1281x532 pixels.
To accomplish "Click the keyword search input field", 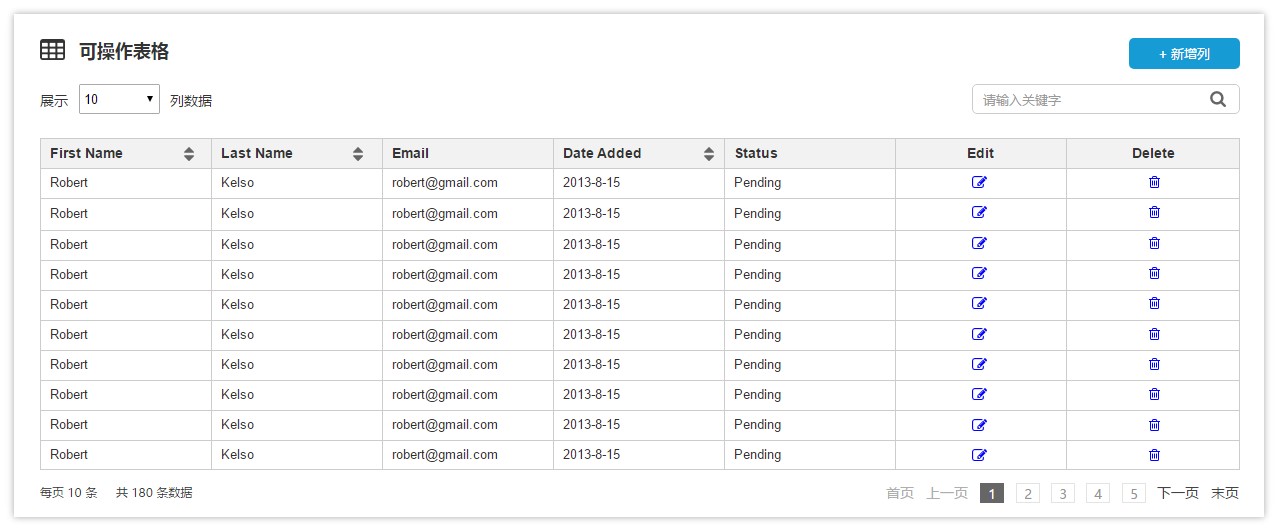I will pyautogui.click(x=1088, y=100).
